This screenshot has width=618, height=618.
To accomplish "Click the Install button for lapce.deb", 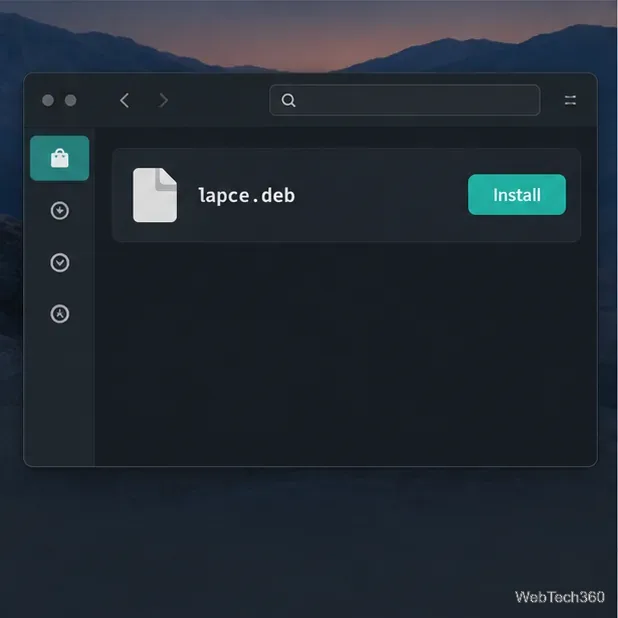I will (x=517, y=195).
